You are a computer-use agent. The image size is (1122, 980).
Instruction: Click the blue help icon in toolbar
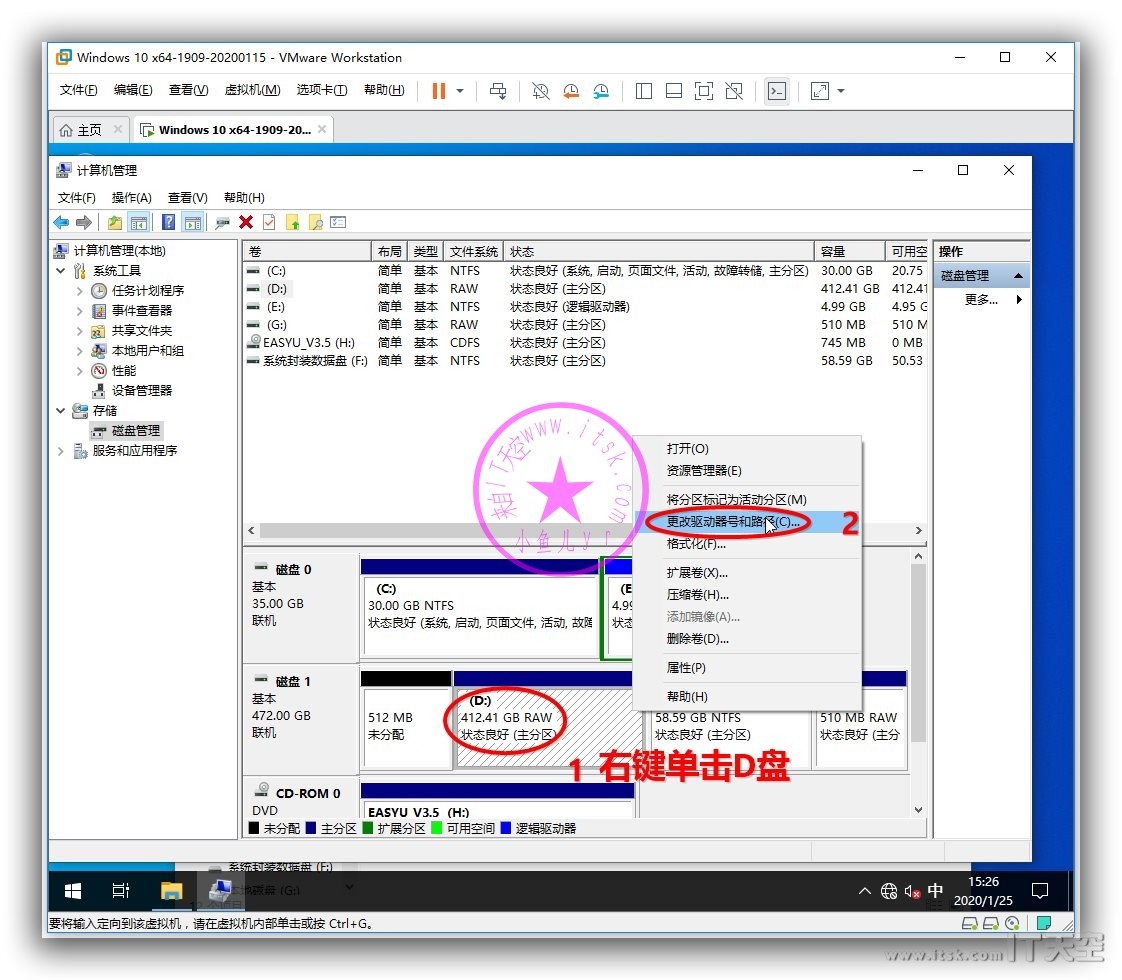[168, 222]
